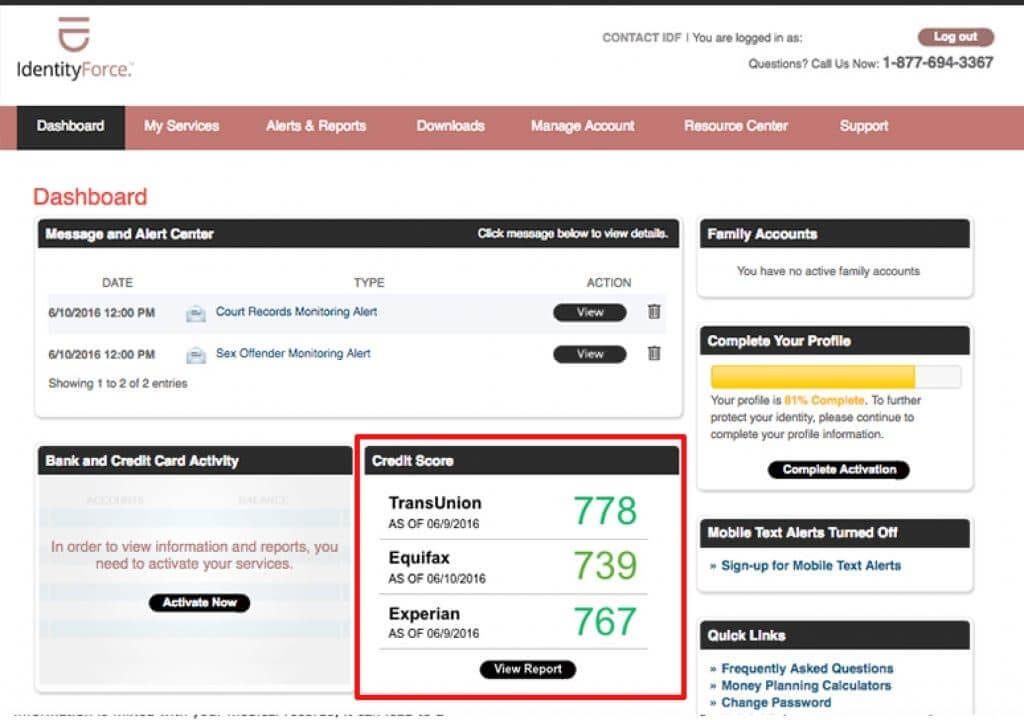Click envelope icon for Court Records alert
The height and width of the screenshot is (720, 1024).
pos(195,314)
